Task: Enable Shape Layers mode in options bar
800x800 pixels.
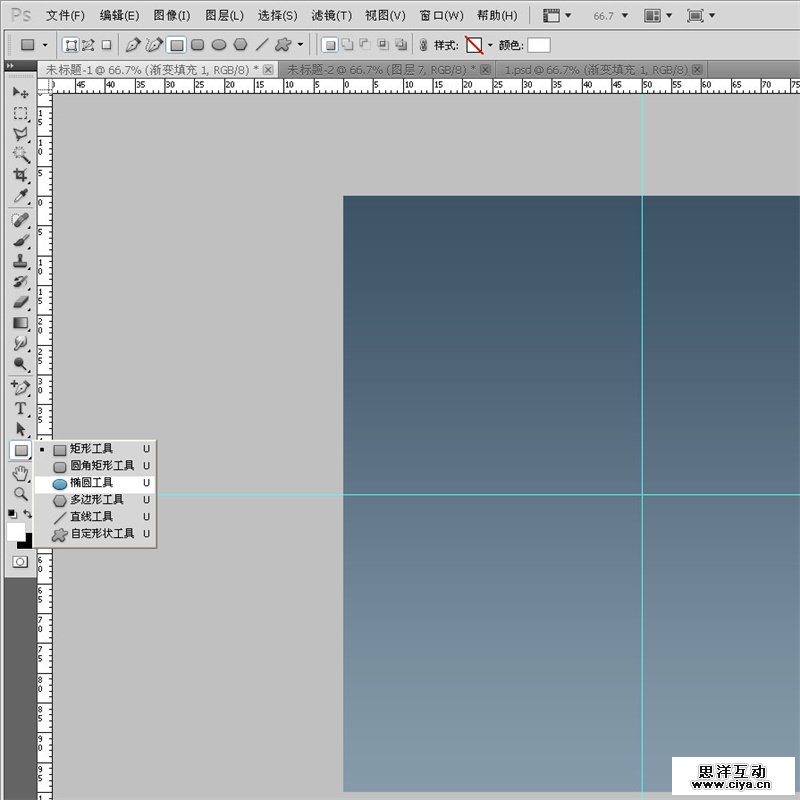Action: [x=71, y=45]
